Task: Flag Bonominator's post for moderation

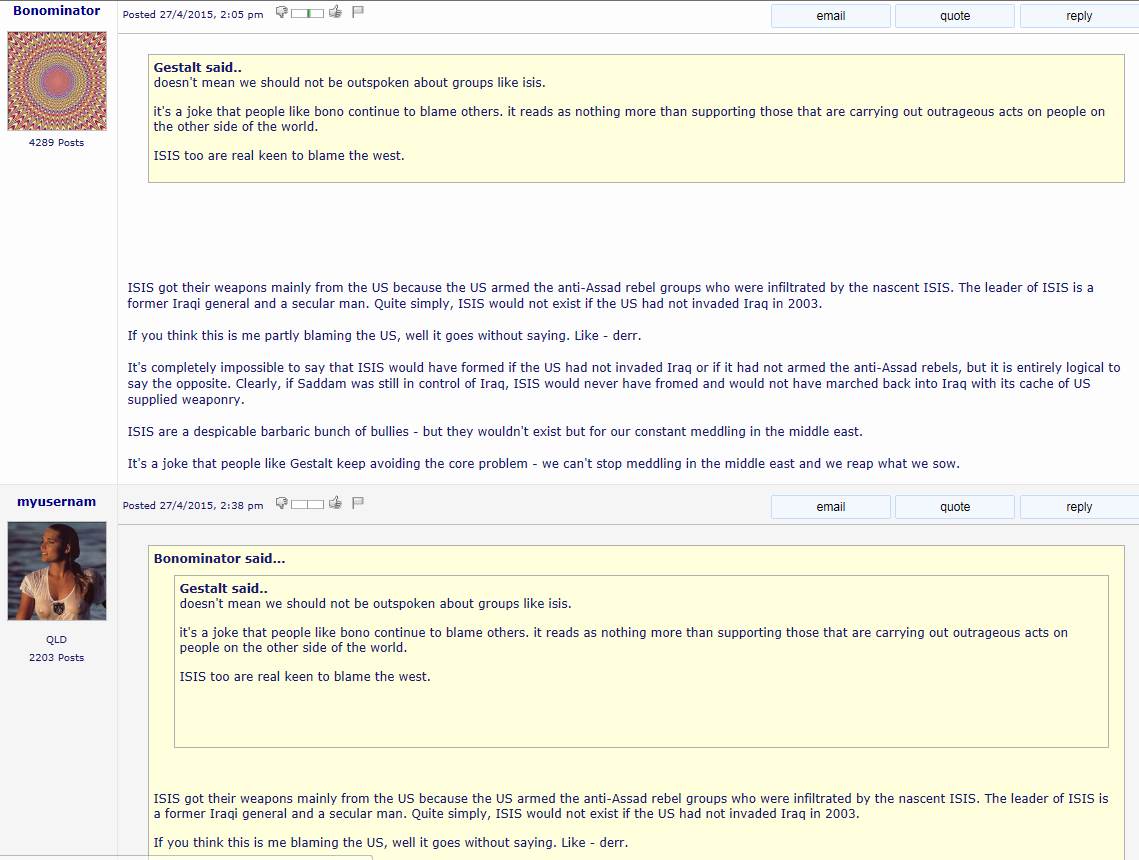Action: click(358, 12)
